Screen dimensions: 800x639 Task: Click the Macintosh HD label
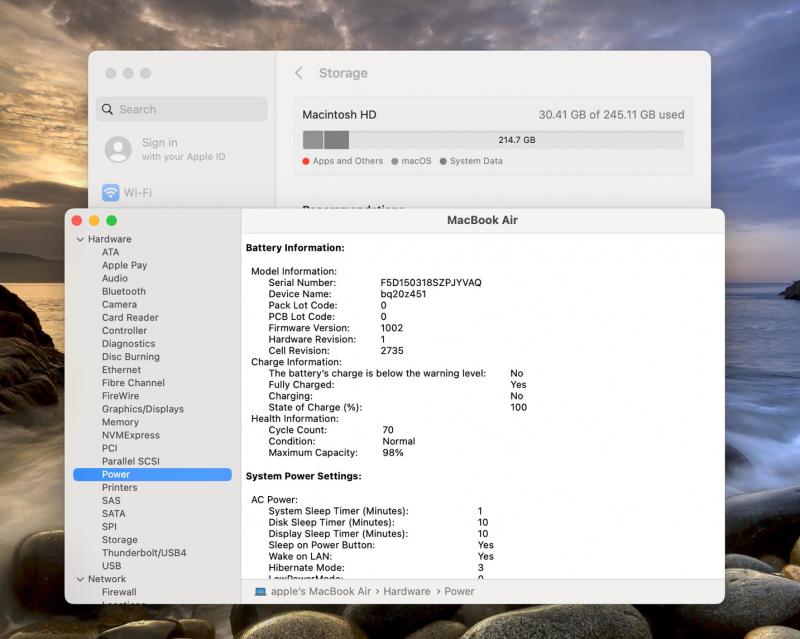pos(339,115)
